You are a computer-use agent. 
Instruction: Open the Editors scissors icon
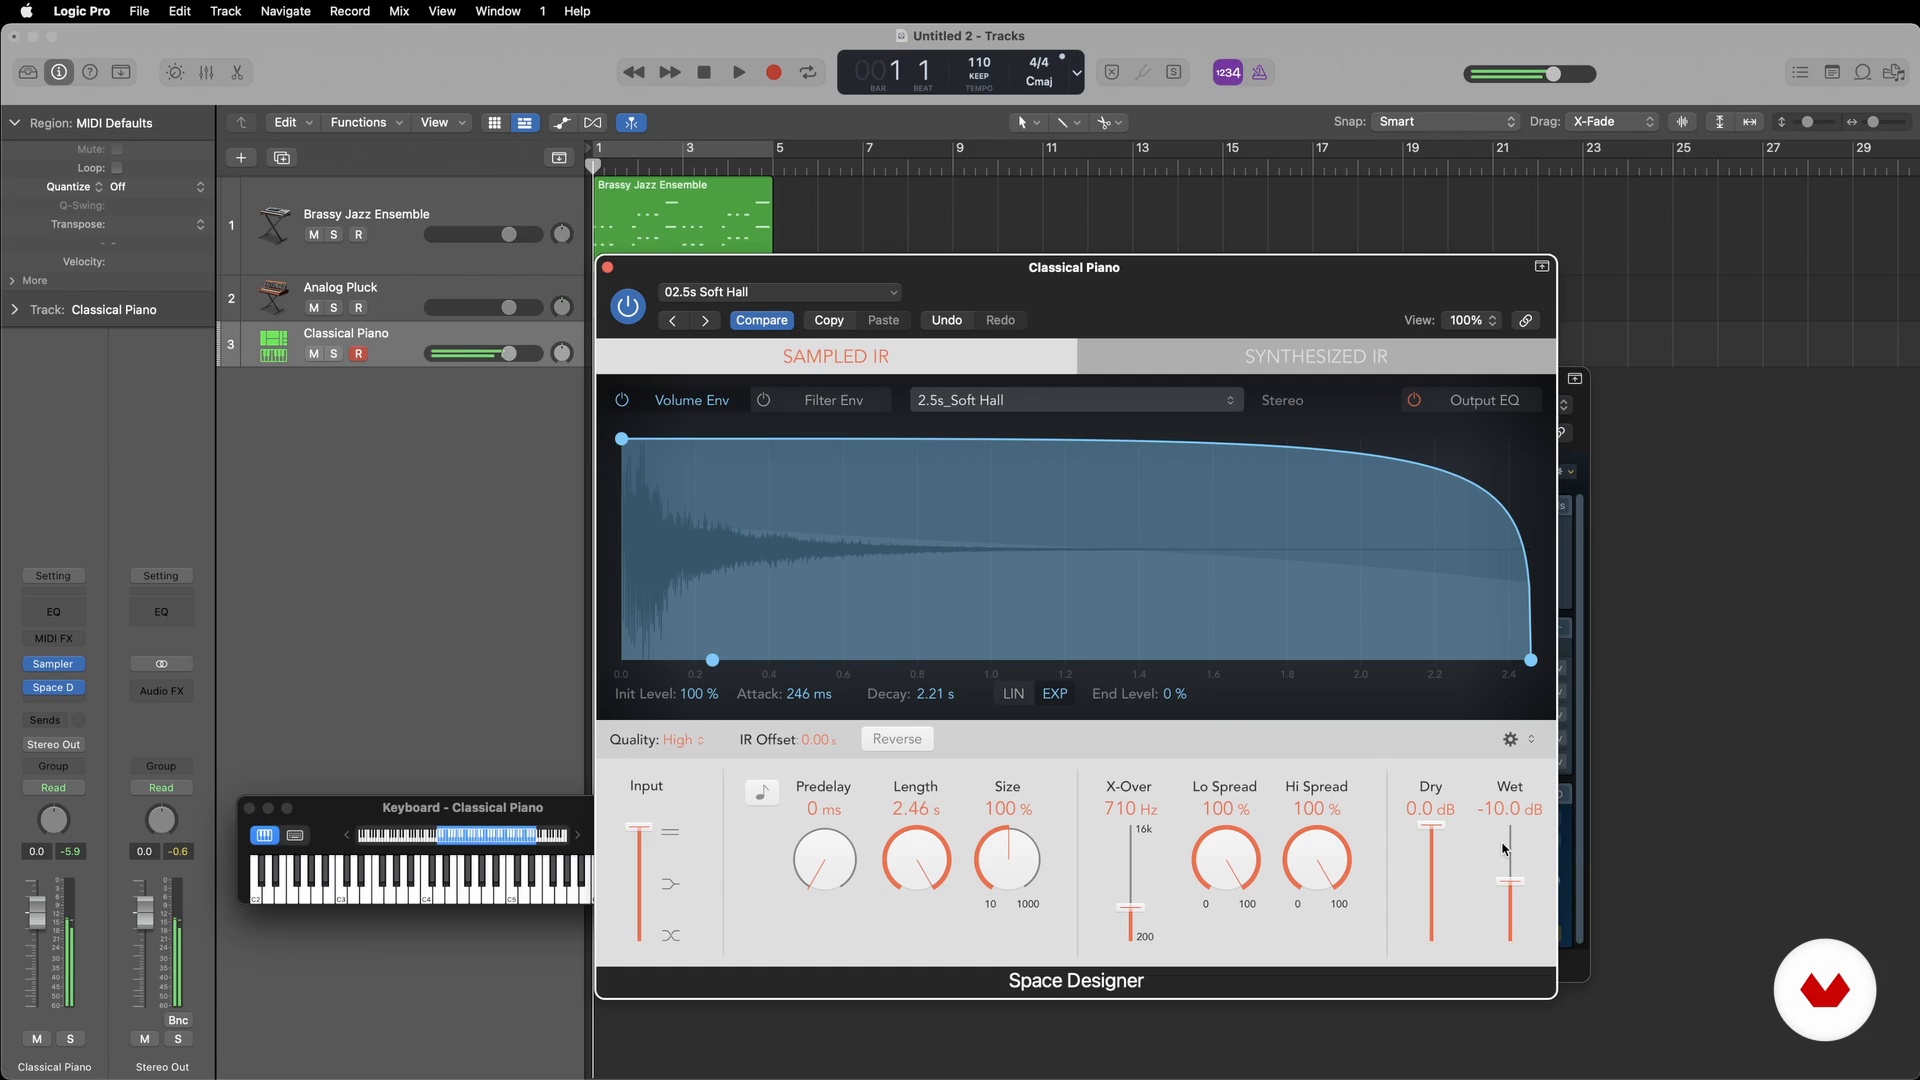click(237, 72)
